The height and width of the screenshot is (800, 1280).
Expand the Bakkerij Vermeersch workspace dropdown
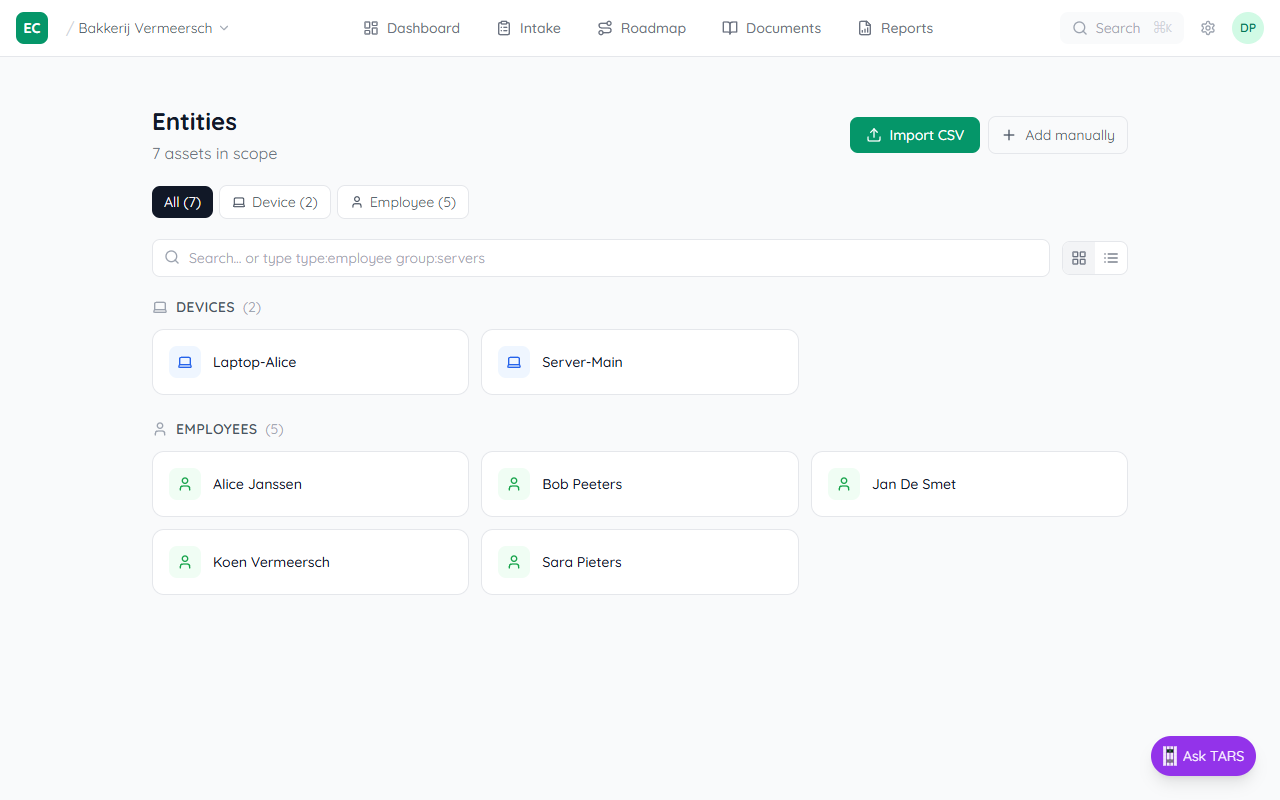pyautogui.click(x=154, y=28)
